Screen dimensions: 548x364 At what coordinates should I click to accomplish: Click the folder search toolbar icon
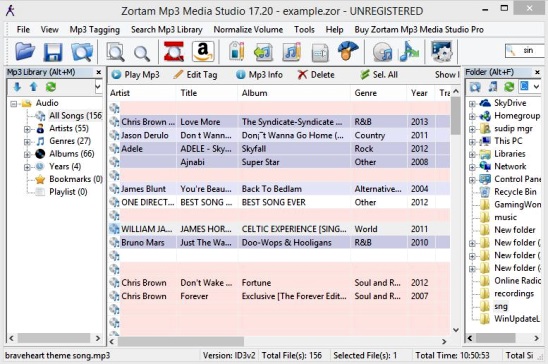[82, 52]
